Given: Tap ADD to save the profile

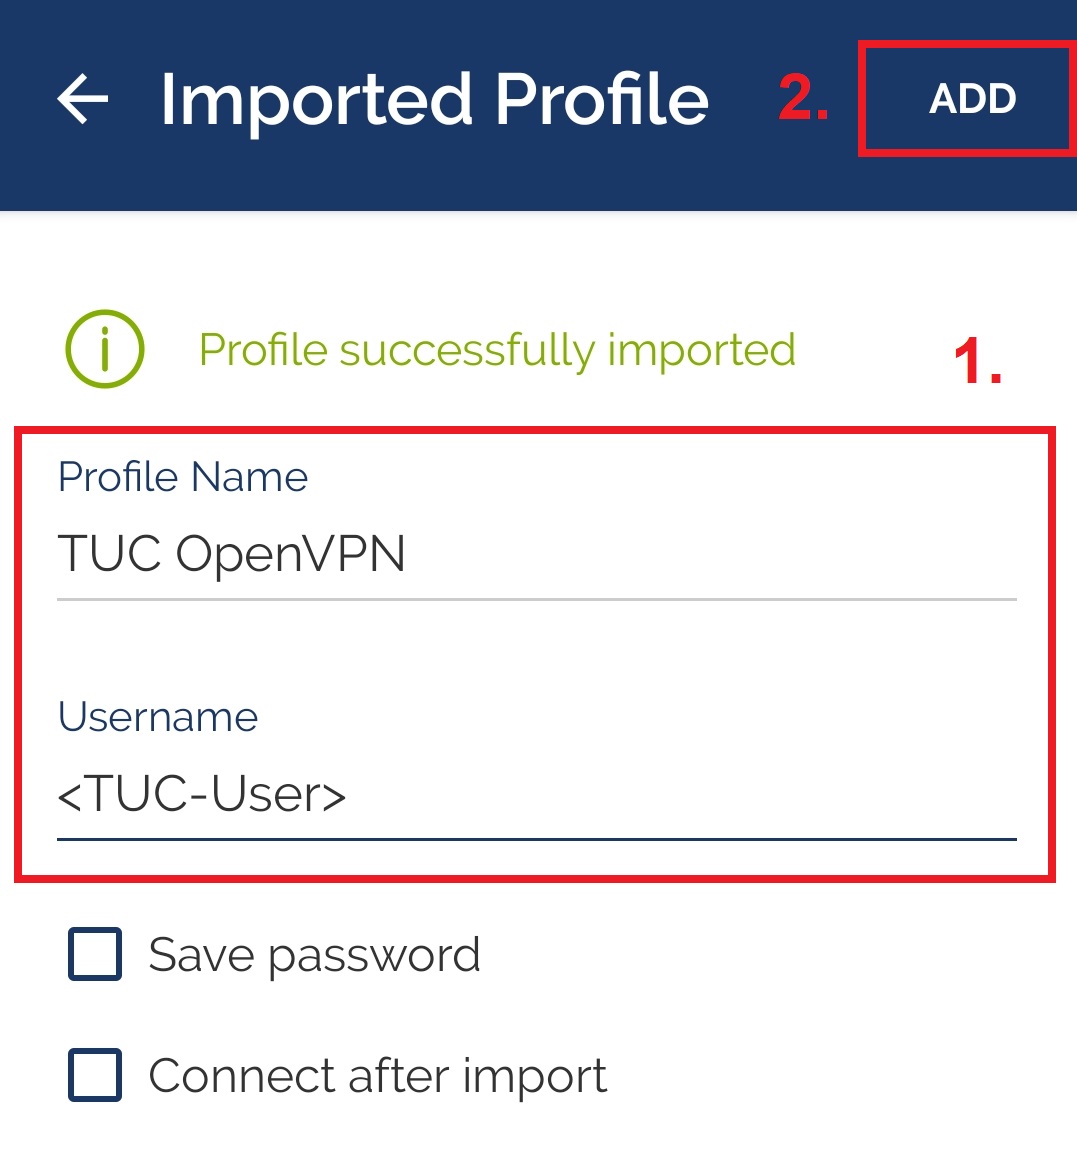Looking at the screenshot, I should (x=972, y=99).
